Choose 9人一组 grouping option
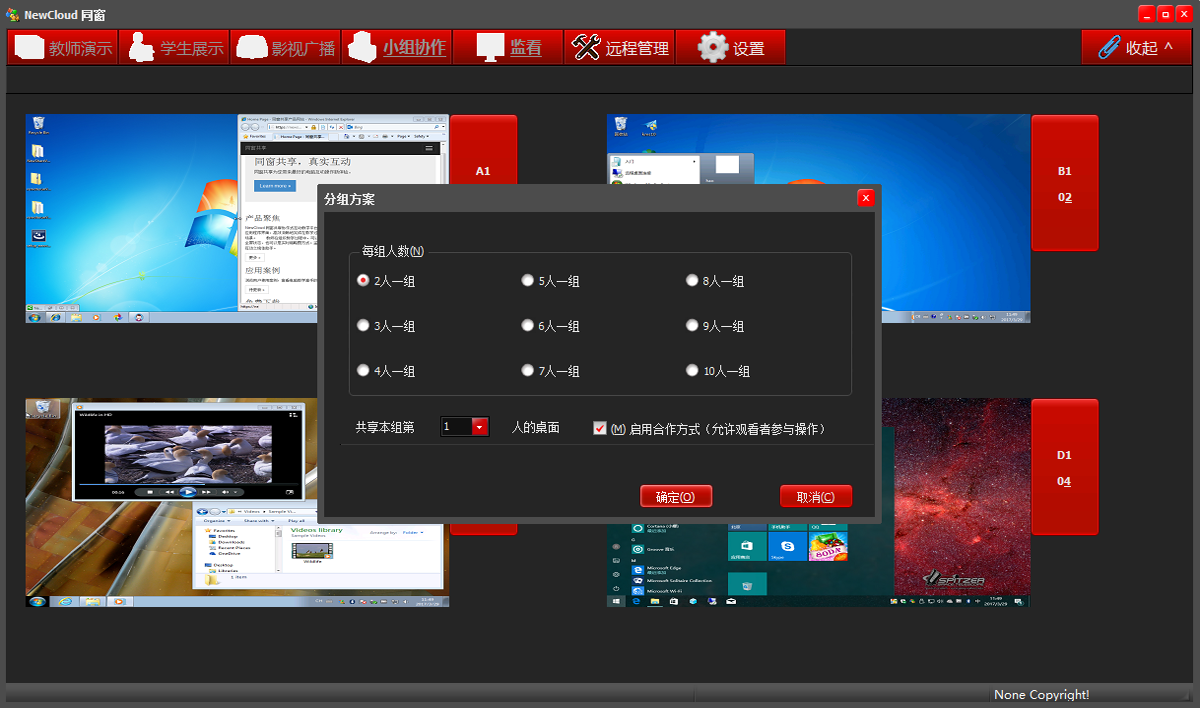The width and height of the screenshot is (1200, 708). 715,326
